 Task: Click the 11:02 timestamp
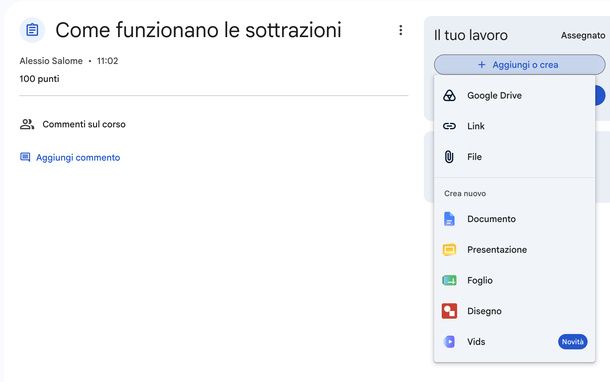click(107, 61)
